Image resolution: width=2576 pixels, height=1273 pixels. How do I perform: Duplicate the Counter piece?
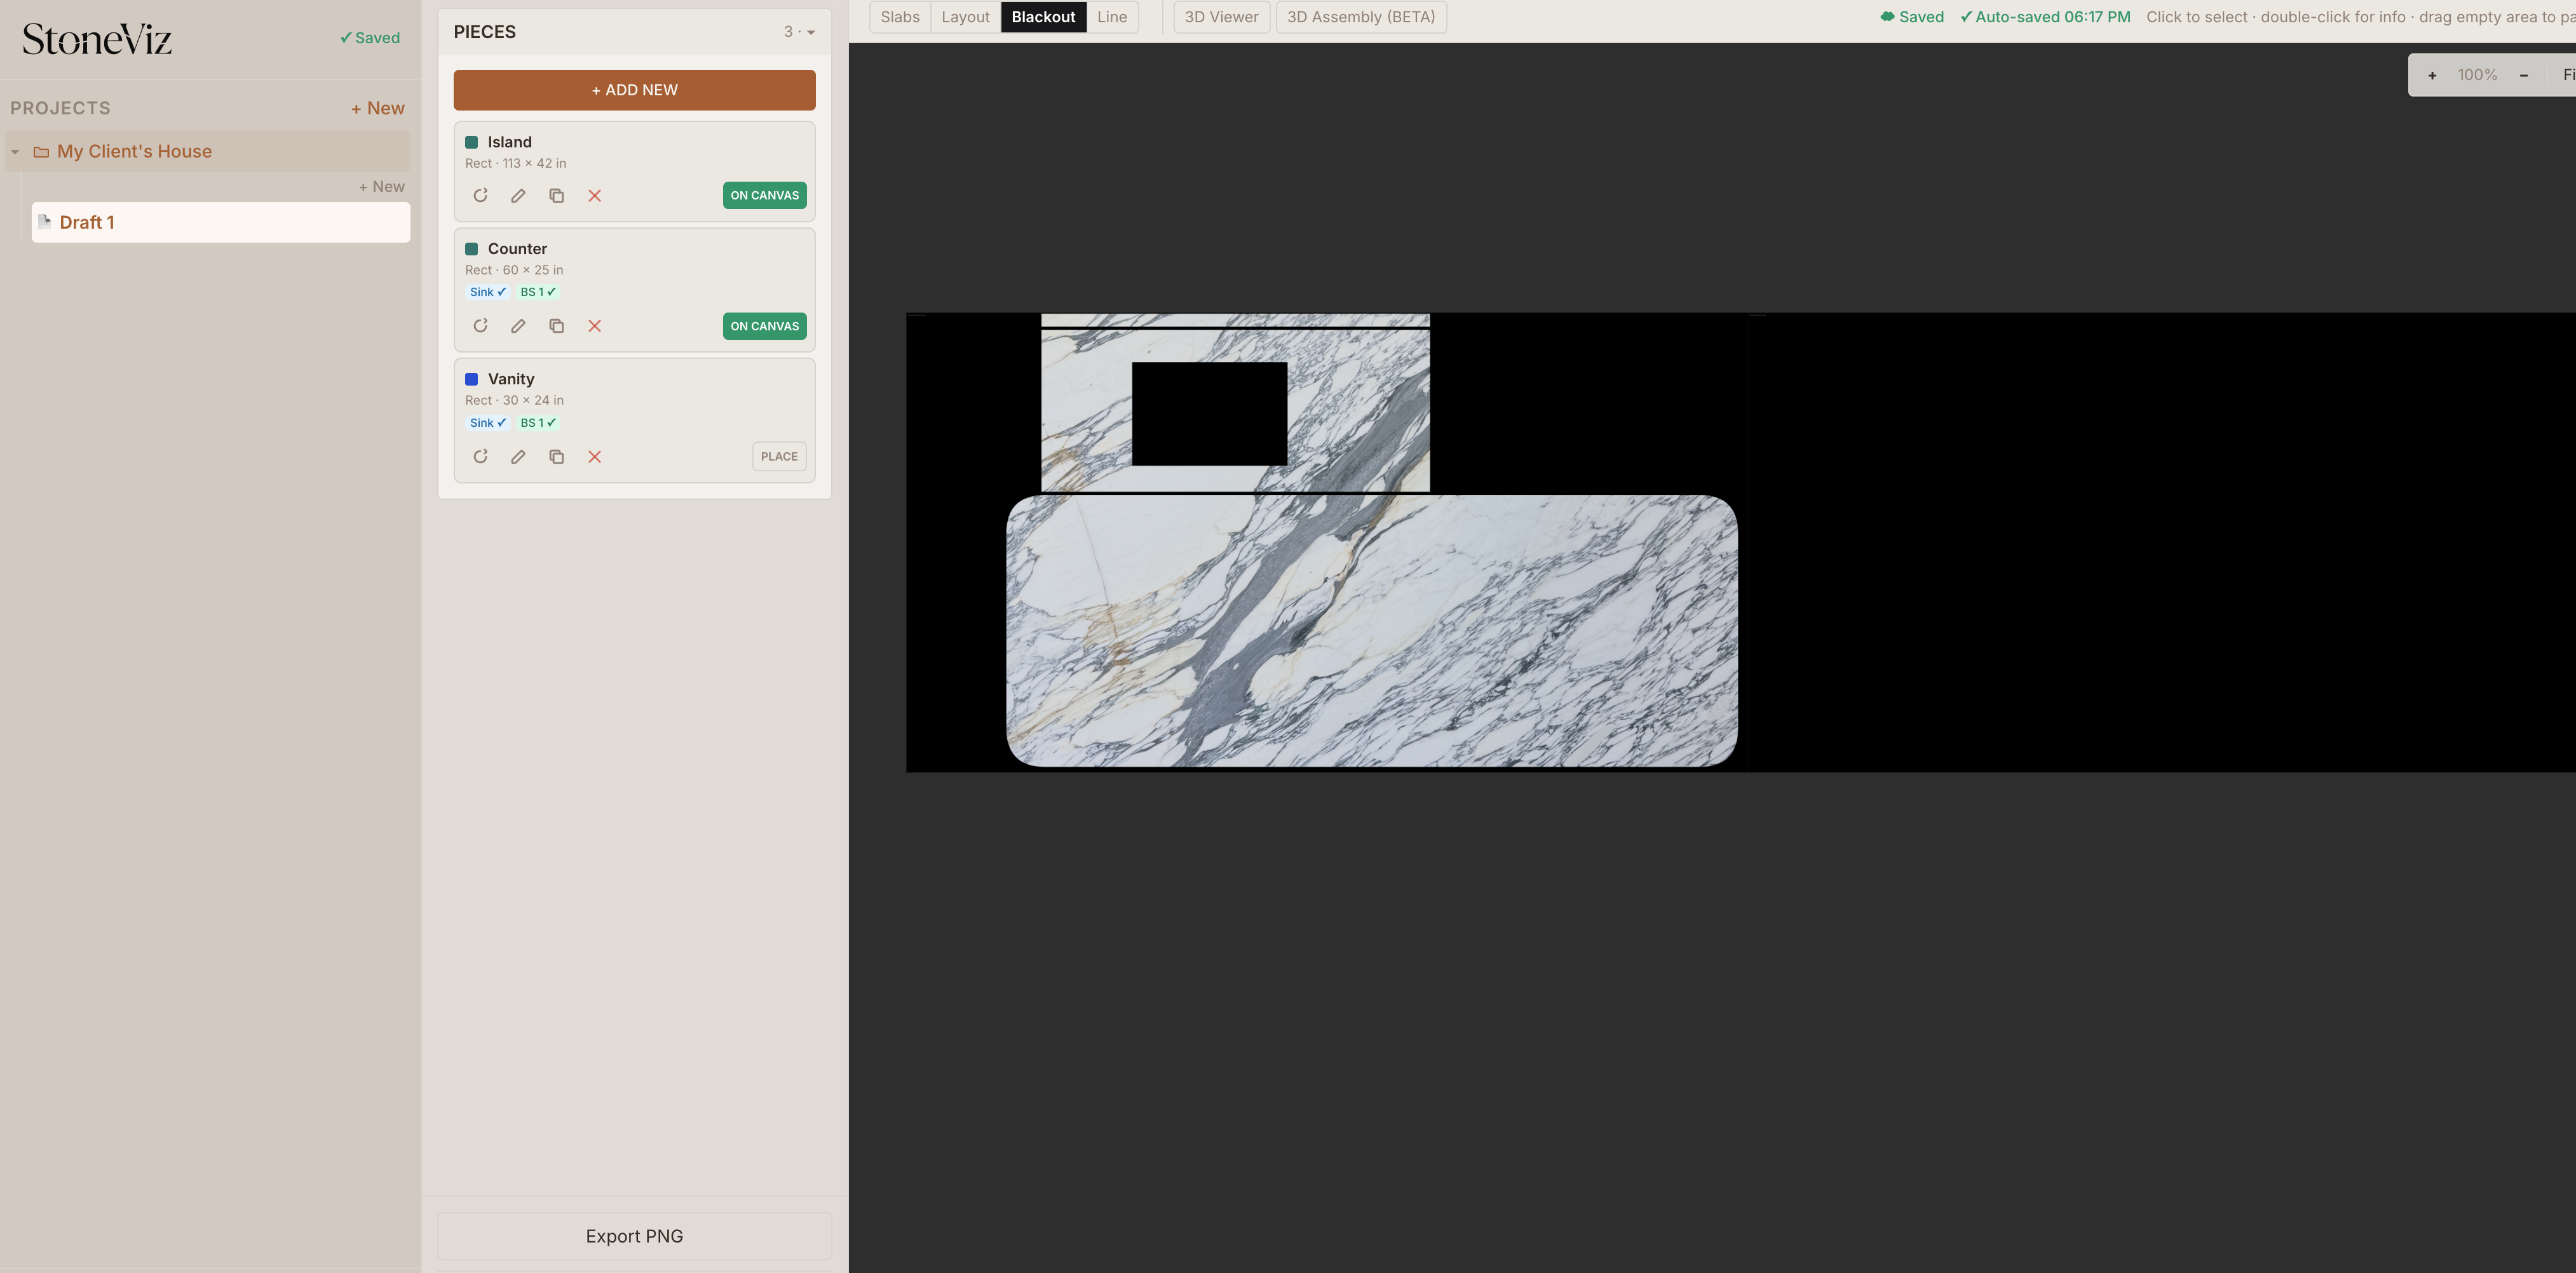(x=556, y=326)
